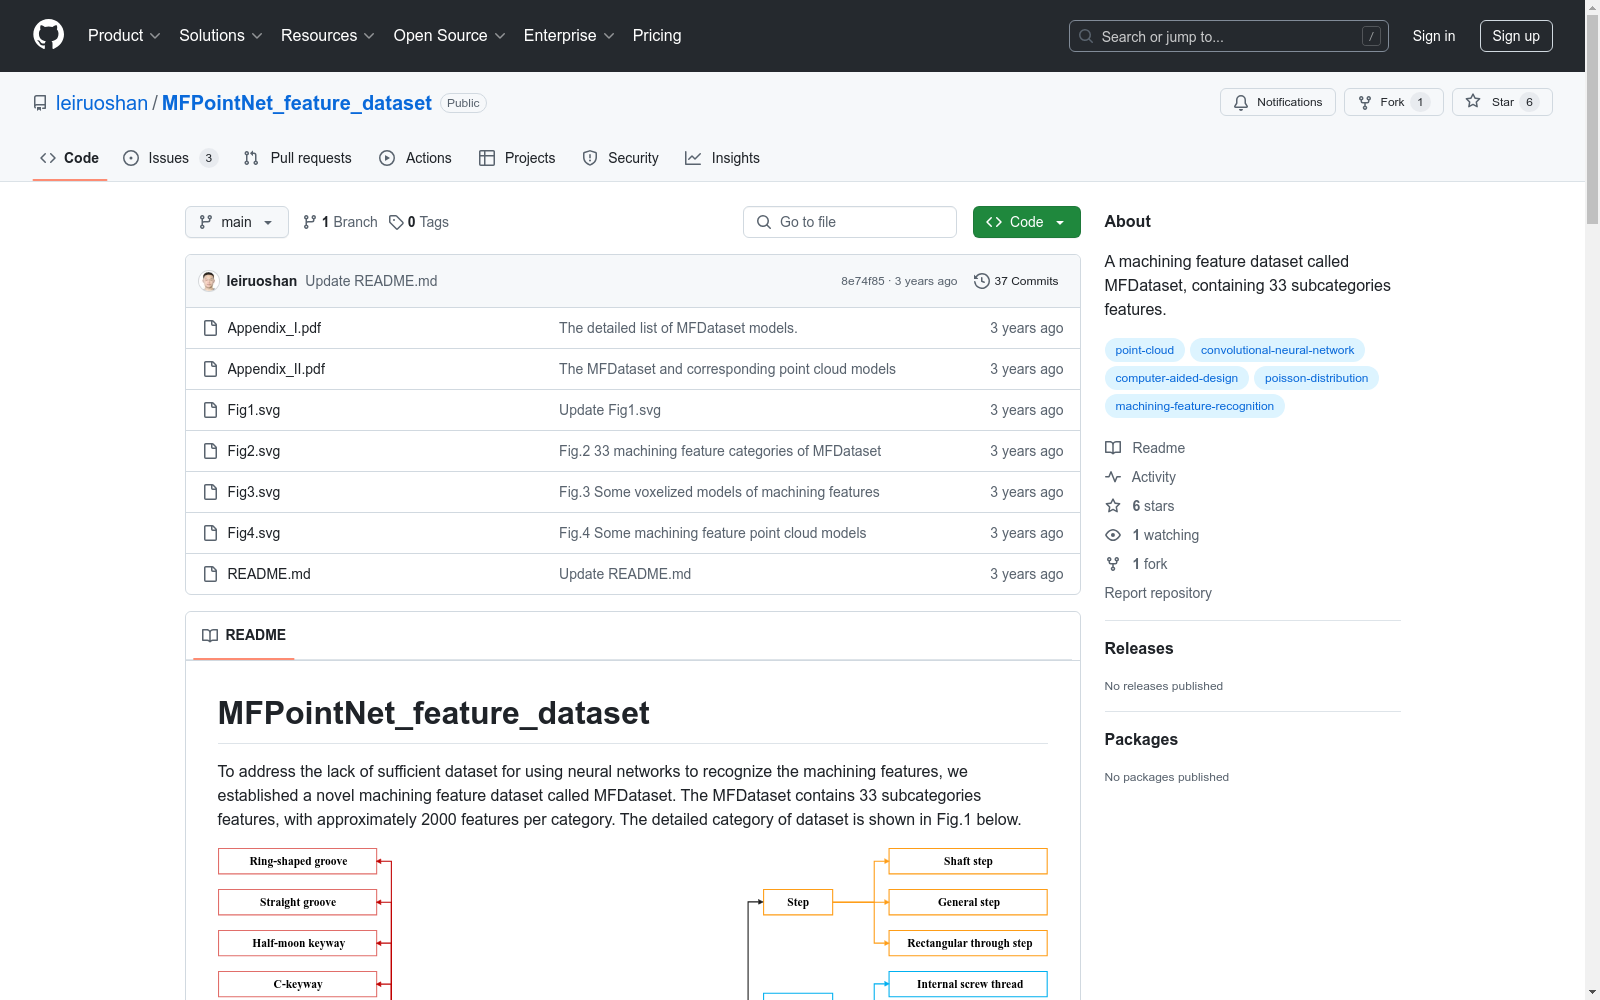Open the Activity pulse icon link
The image size is (1600, 1000).
click(x=1113, y=477)
